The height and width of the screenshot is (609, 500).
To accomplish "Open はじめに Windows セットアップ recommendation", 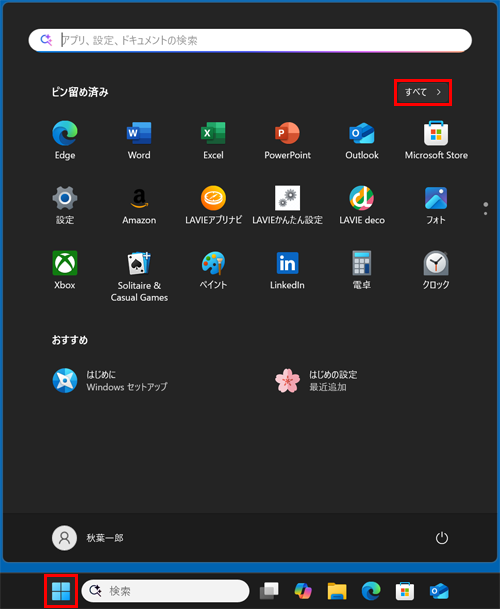I will click(x=110, y=381).
